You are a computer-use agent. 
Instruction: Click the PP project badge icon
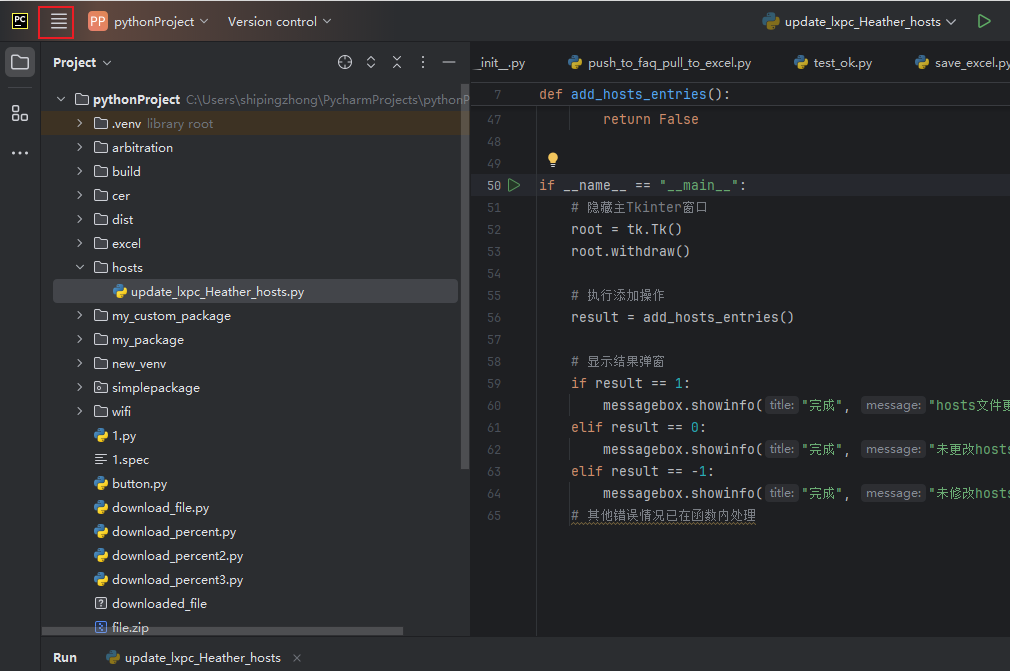point(97,21)
